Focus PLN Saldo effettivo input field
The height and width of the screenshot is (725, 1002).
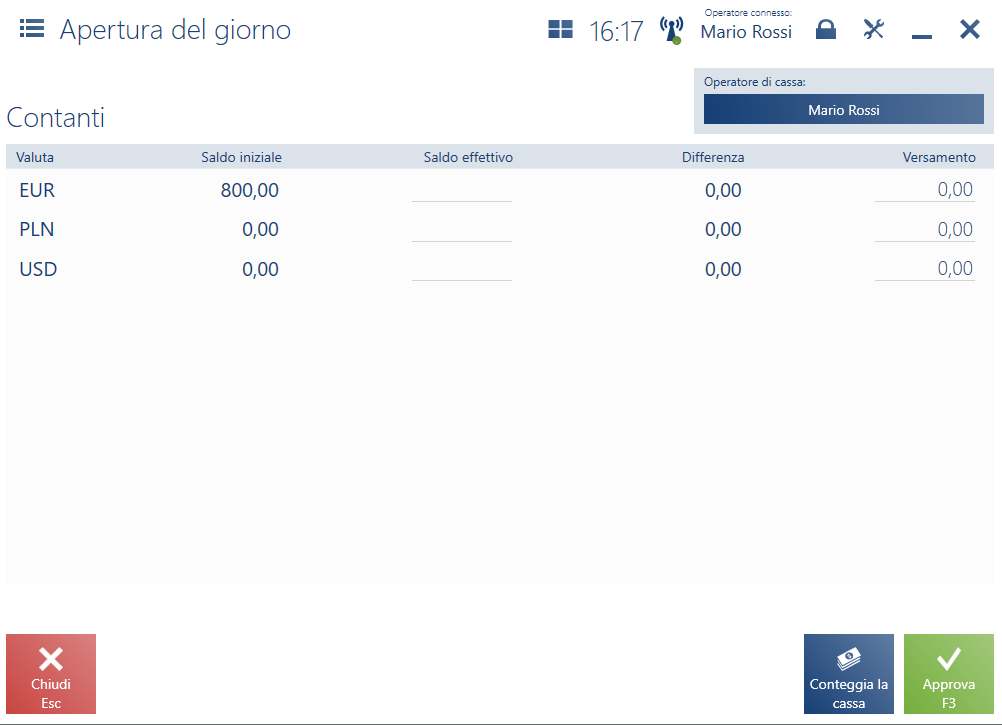click(x=461, y=229)
